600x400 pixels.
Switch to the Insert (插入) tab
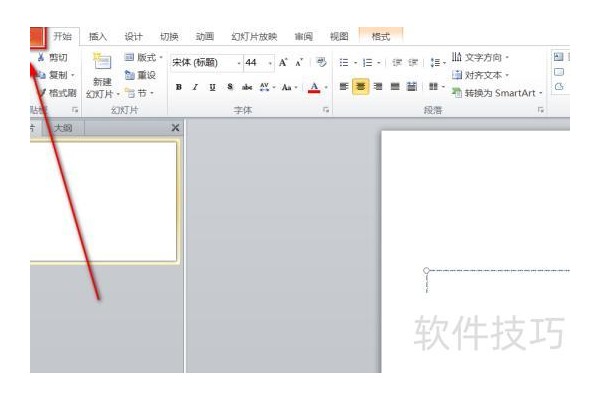(x=98, y=36)
